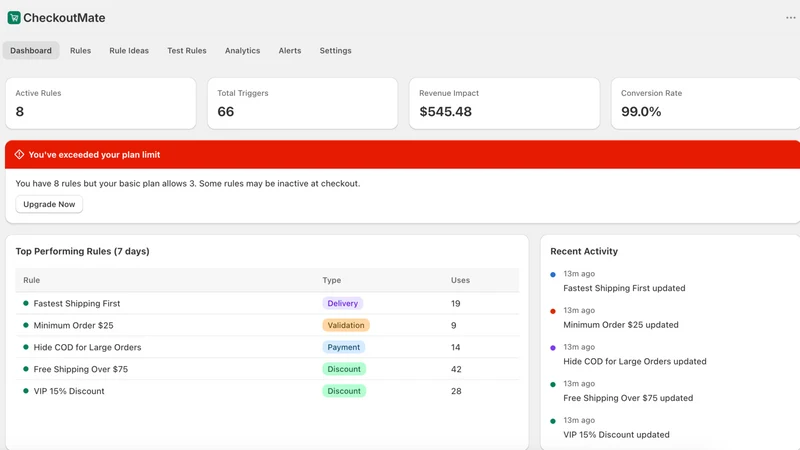Select the Total Triggers card
The height and width of the screenshot is (450, 800).
click(303, 104)
